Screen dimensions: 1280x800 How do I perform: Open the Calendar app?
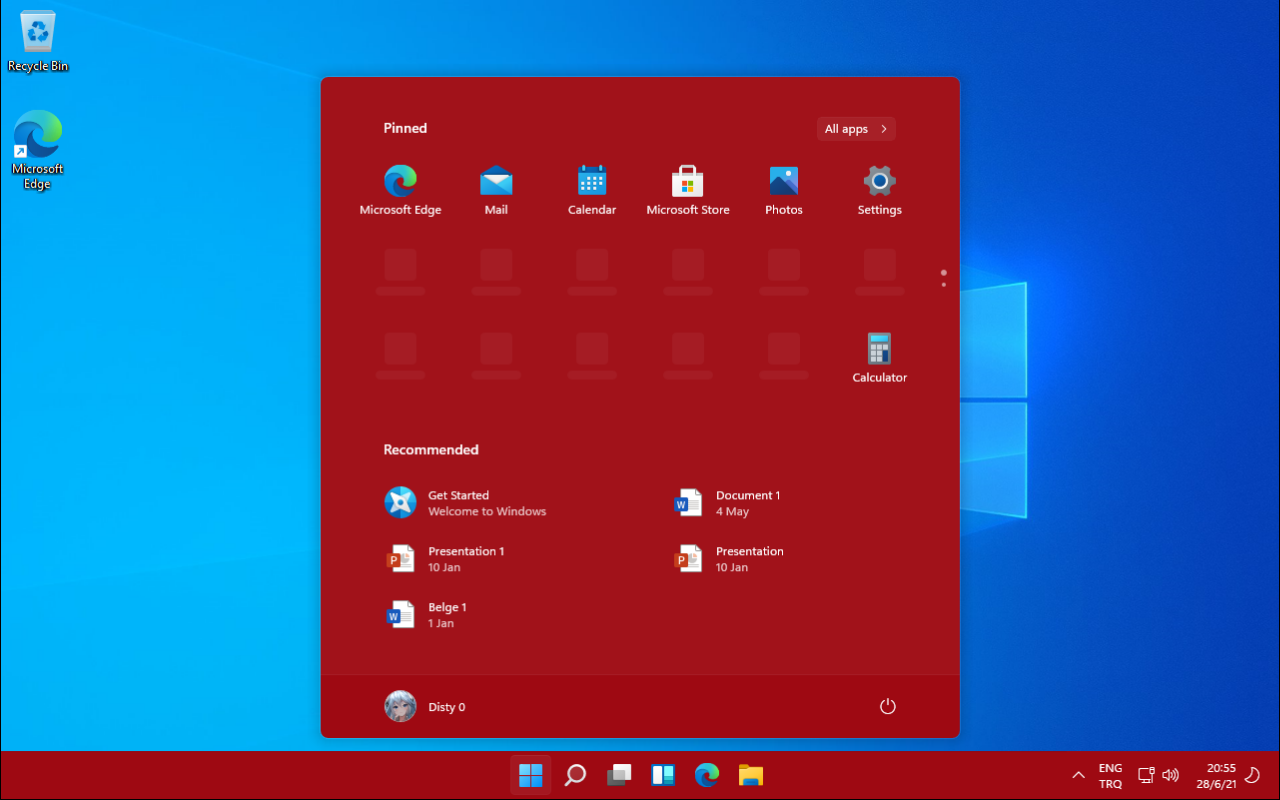[x=592, y=190]
